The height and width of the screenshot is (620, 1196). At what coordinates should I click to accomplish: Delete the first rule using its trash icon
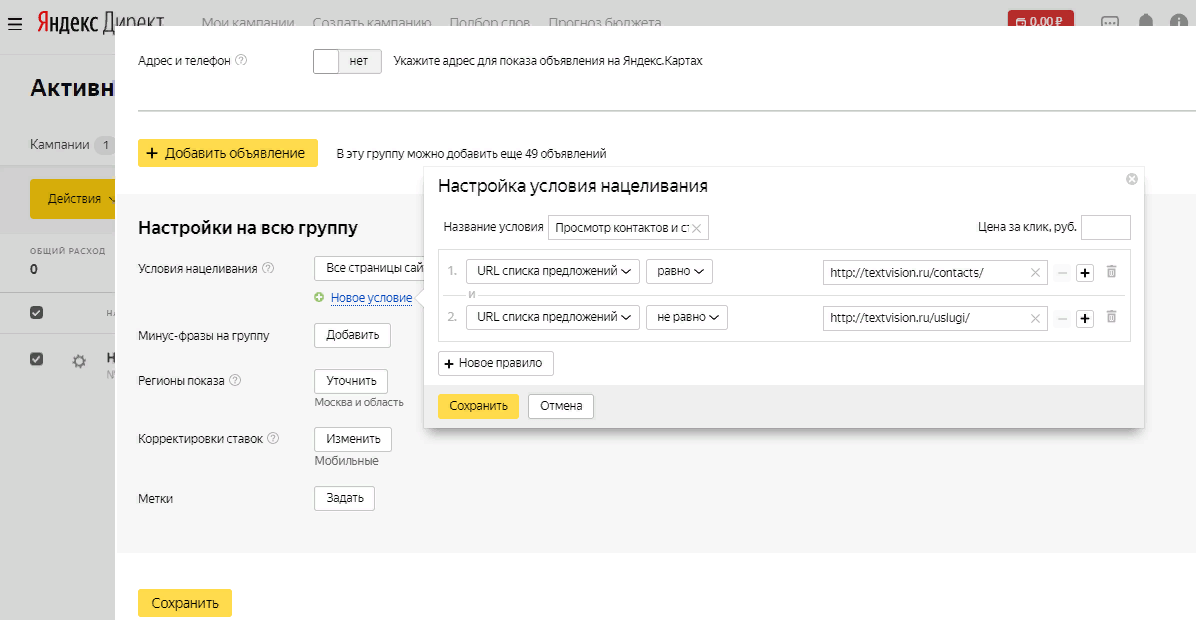[1111, 271]
